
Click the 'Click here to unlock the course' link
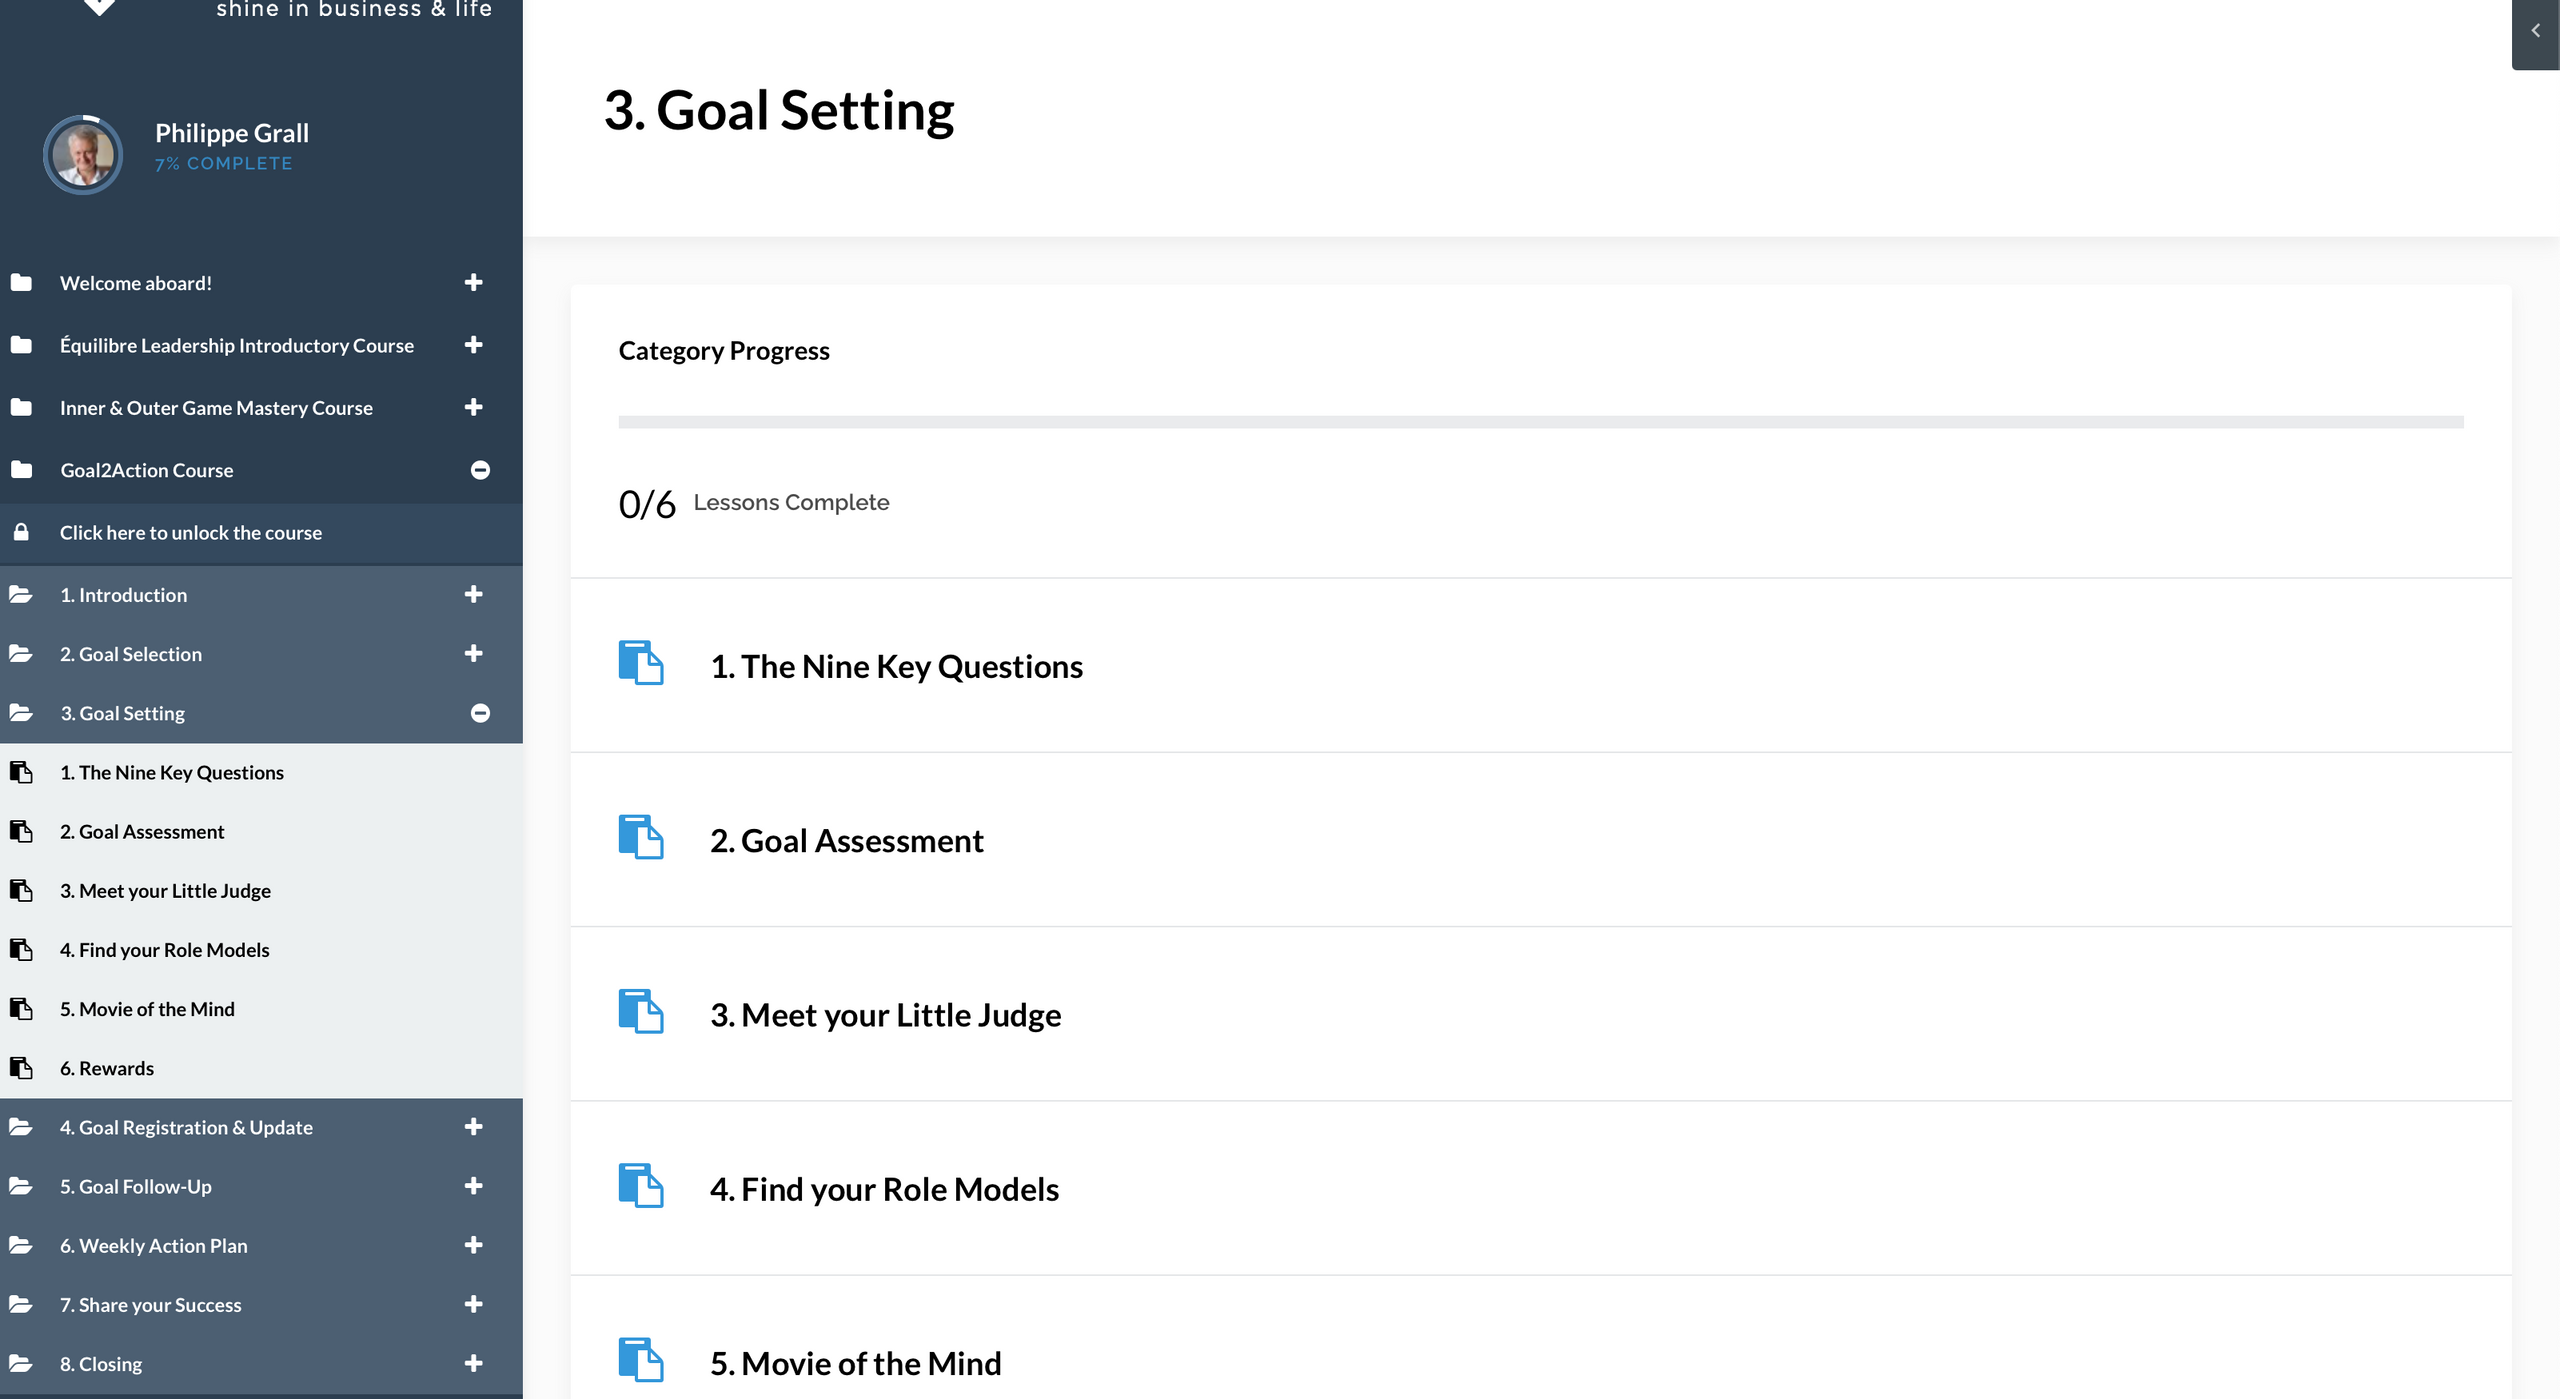point(190,533)
